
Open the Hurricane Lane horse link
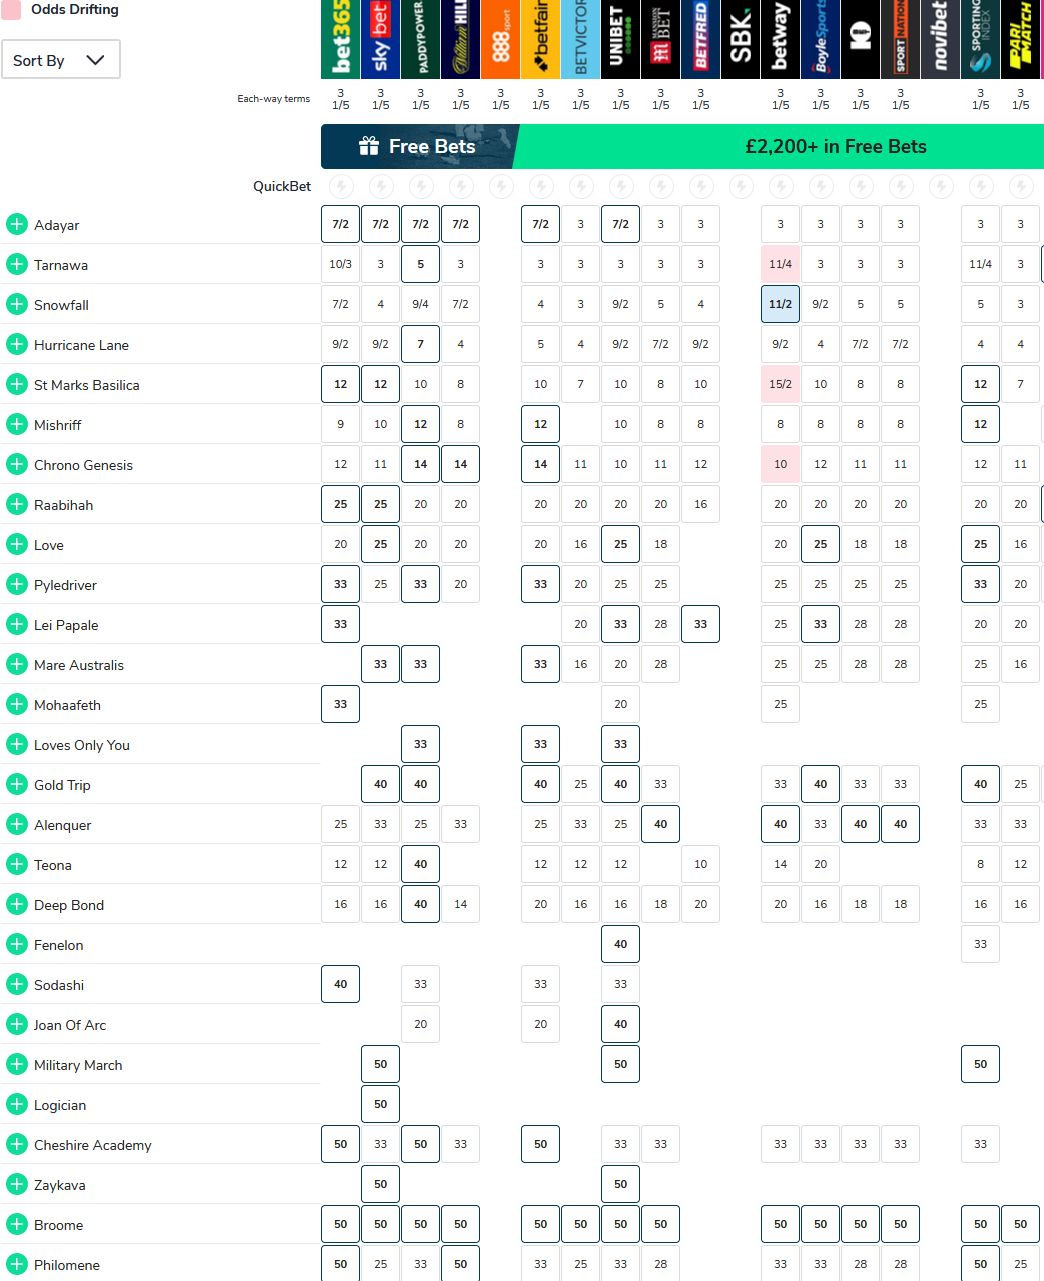(x=81, y=345)
